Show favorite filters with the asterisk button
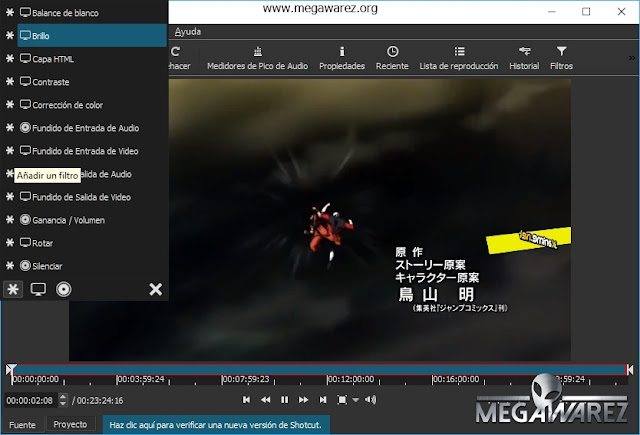Screen dimensions: 640x435 pyautogui.click(x=13, y=289)
